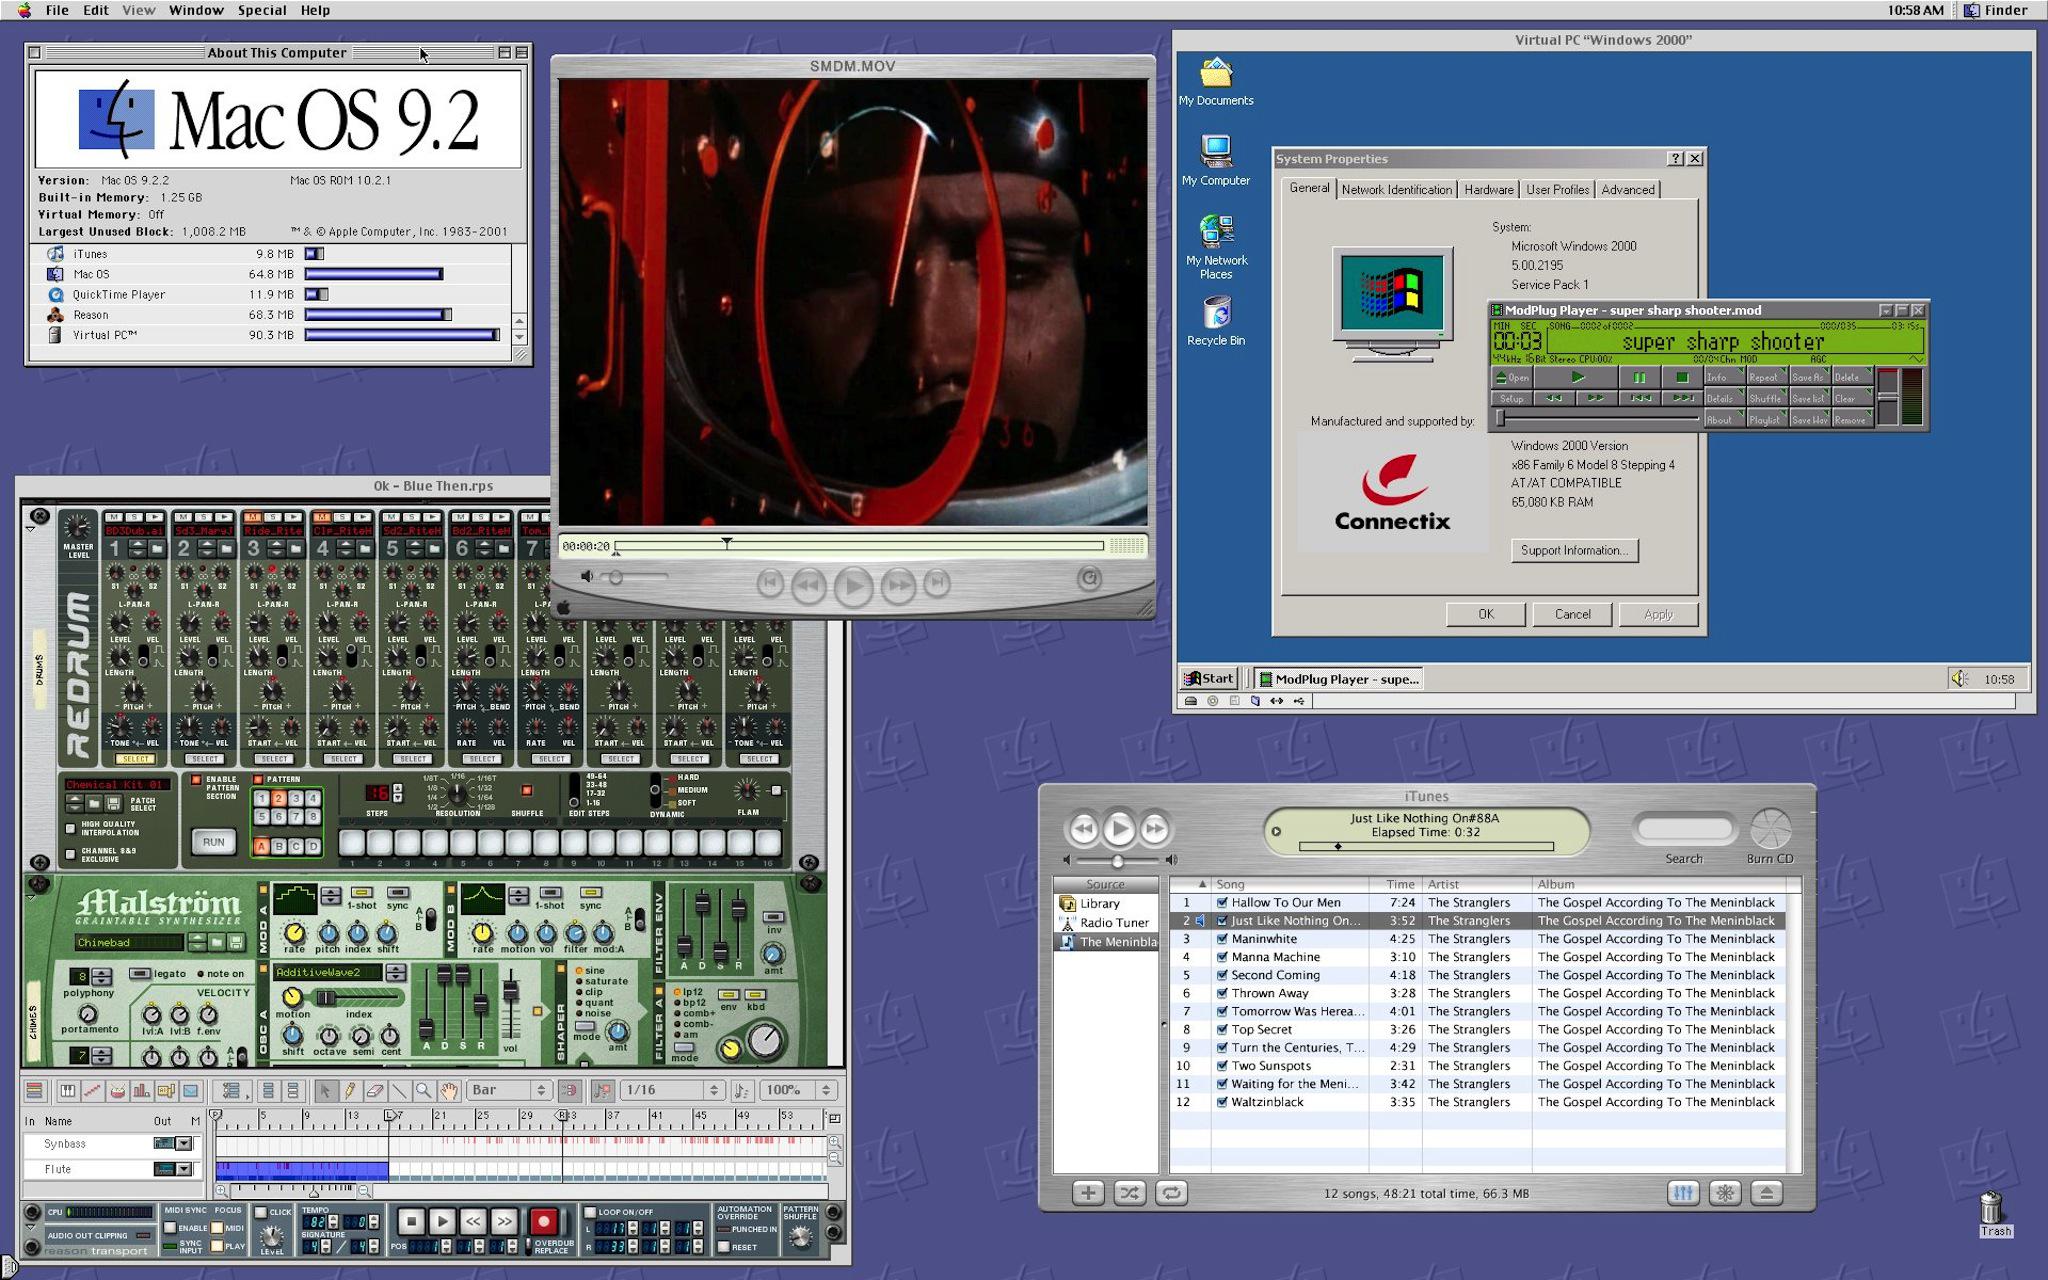Uncheck the Waltzinblack song checkbox
Screen dimensions: 2048x1280
1221,1102
